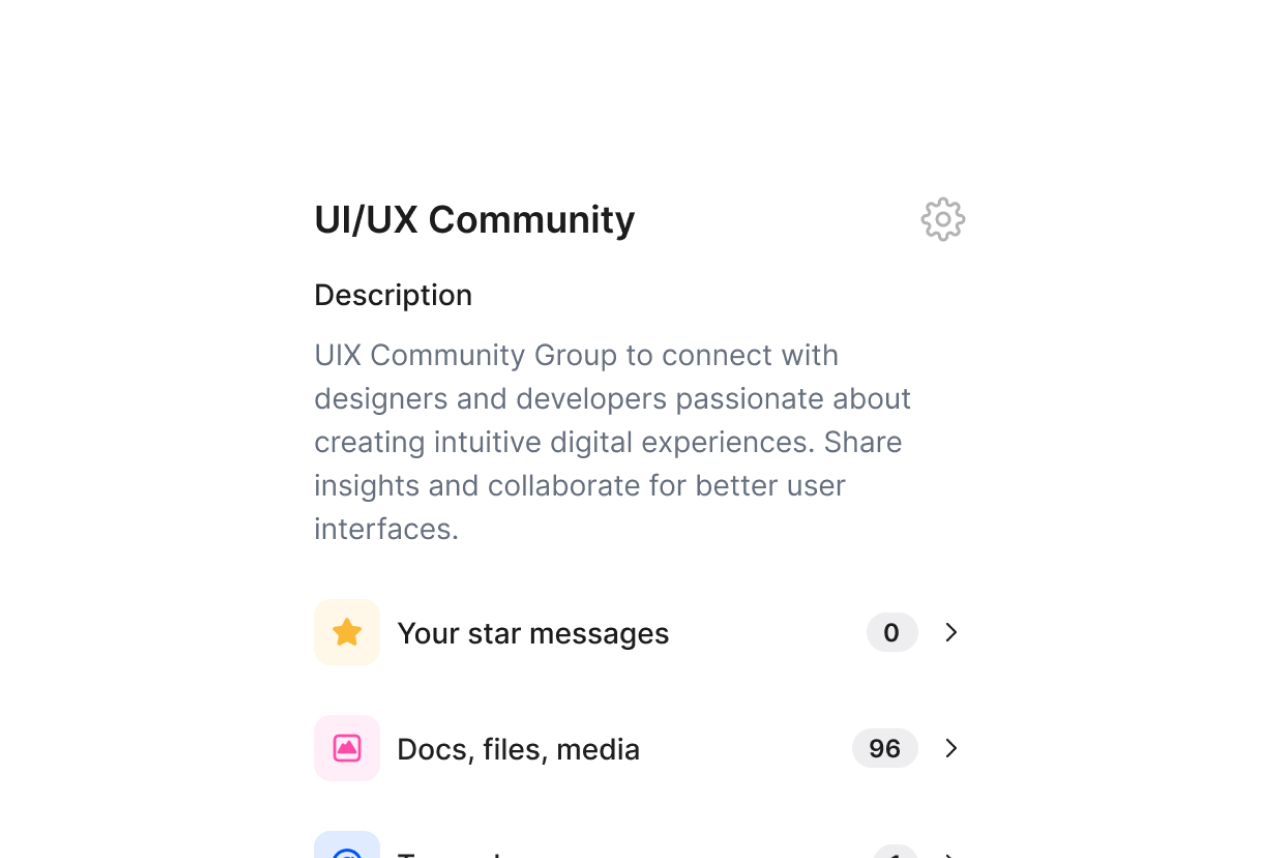Click the 96 count badge
The image size is (1280, 858).
884,748
